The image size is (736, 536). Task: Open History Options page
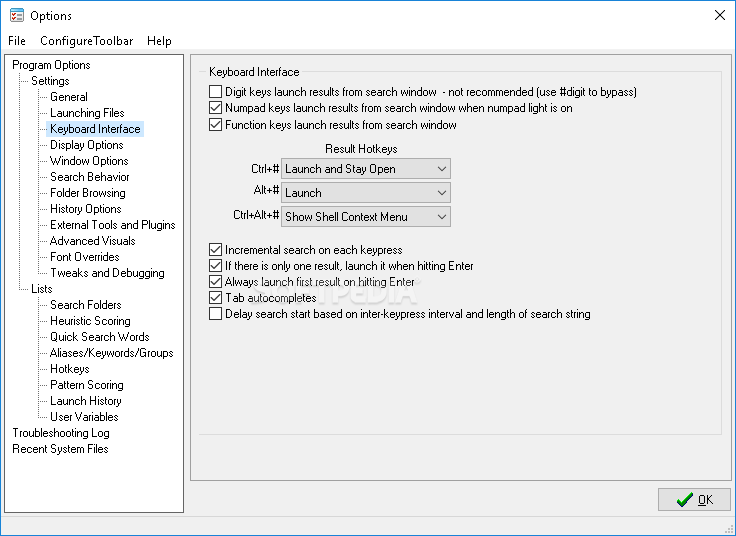click(86, 208)
